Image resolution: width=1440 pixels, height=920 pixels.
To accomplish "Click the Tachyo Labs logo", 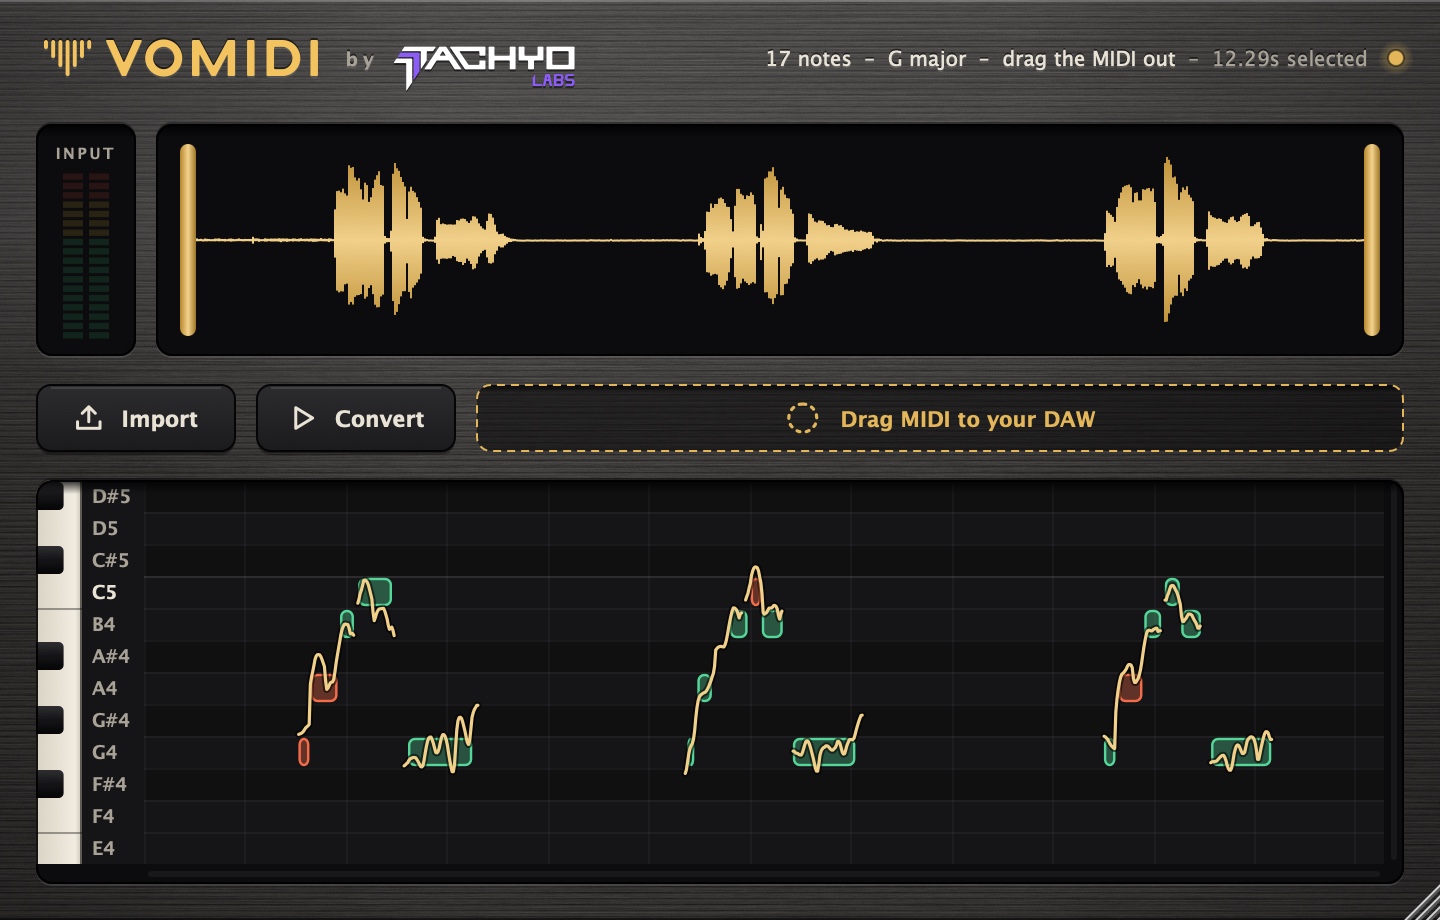I will 485,66.
